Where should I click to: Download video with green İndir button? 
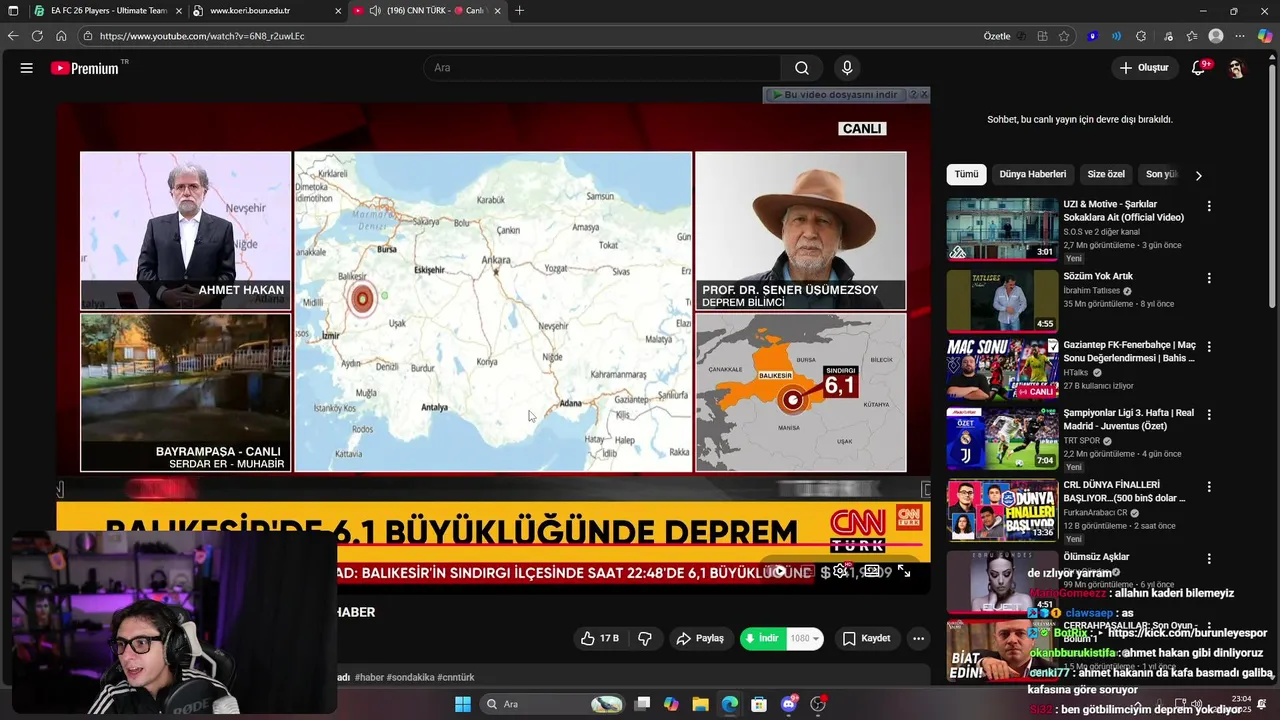[763, 638]
